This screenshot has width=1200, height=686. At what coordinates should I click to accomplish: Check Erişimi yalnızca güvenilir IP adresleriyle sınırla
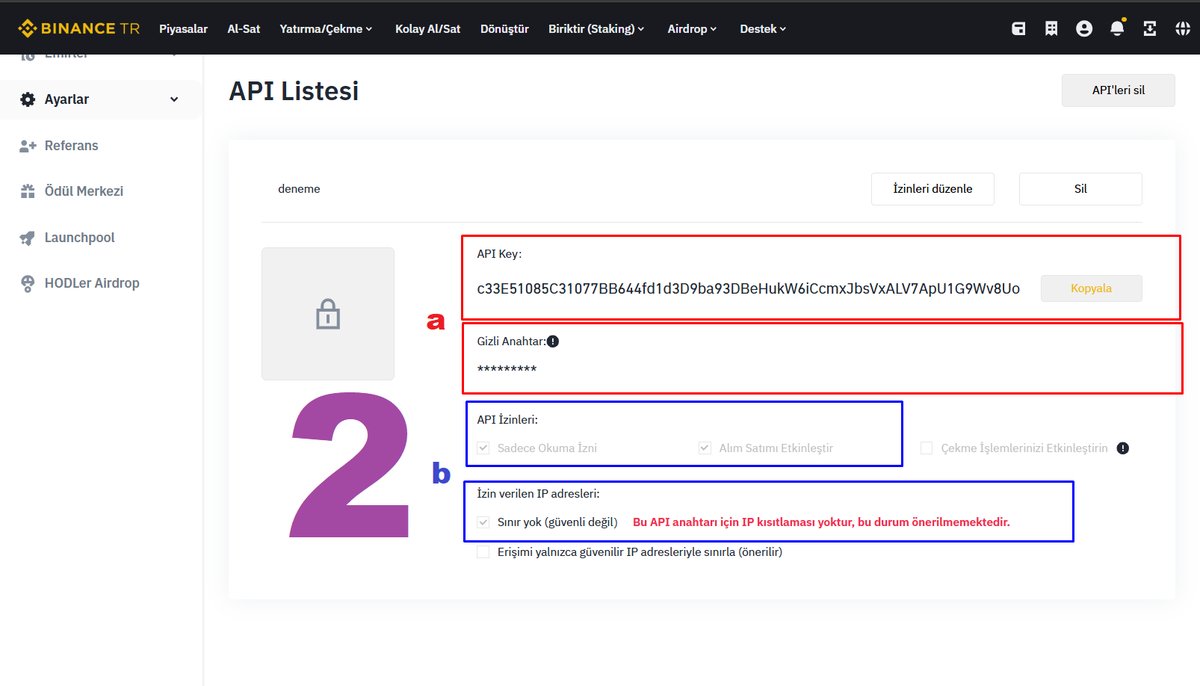pos(484,552)
